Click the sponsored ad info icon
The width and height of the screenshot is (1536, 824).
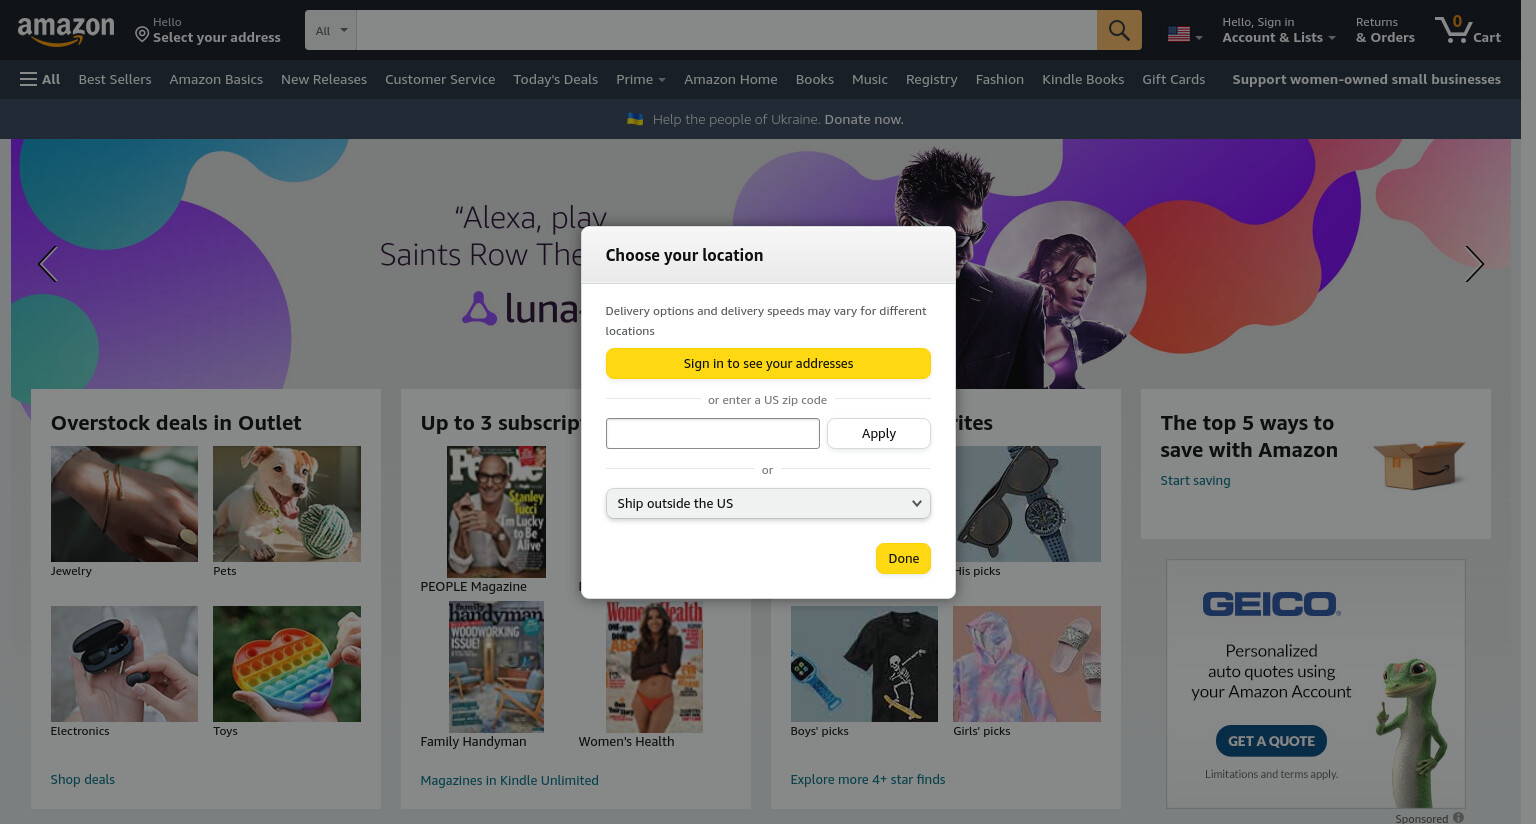click(x=1458, y=818)
